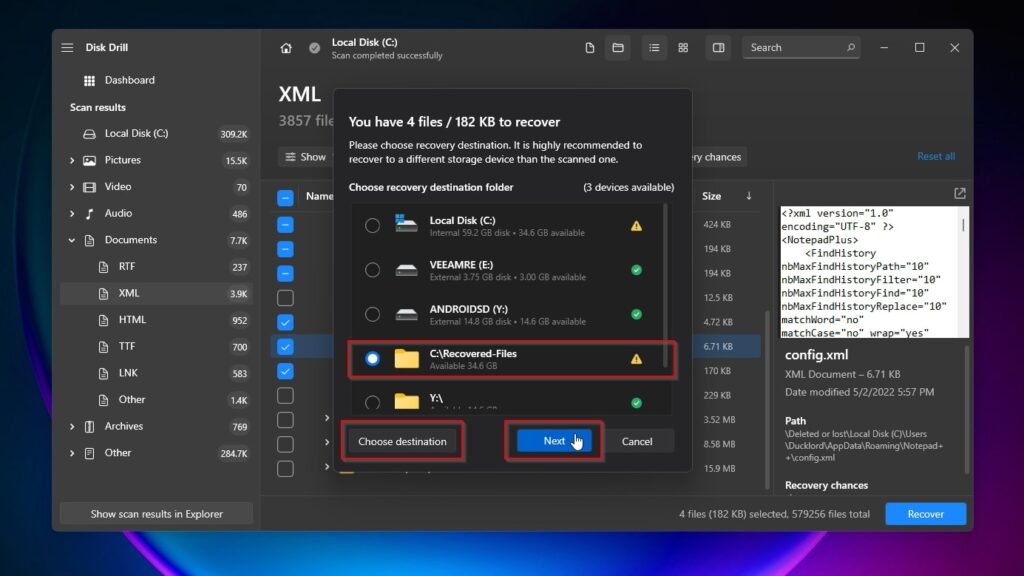Click the Local Disk (C:) drive icon in sidebar
Image resolution: width=1024 pixels, height=576 pixels.
tap(89, 134)
